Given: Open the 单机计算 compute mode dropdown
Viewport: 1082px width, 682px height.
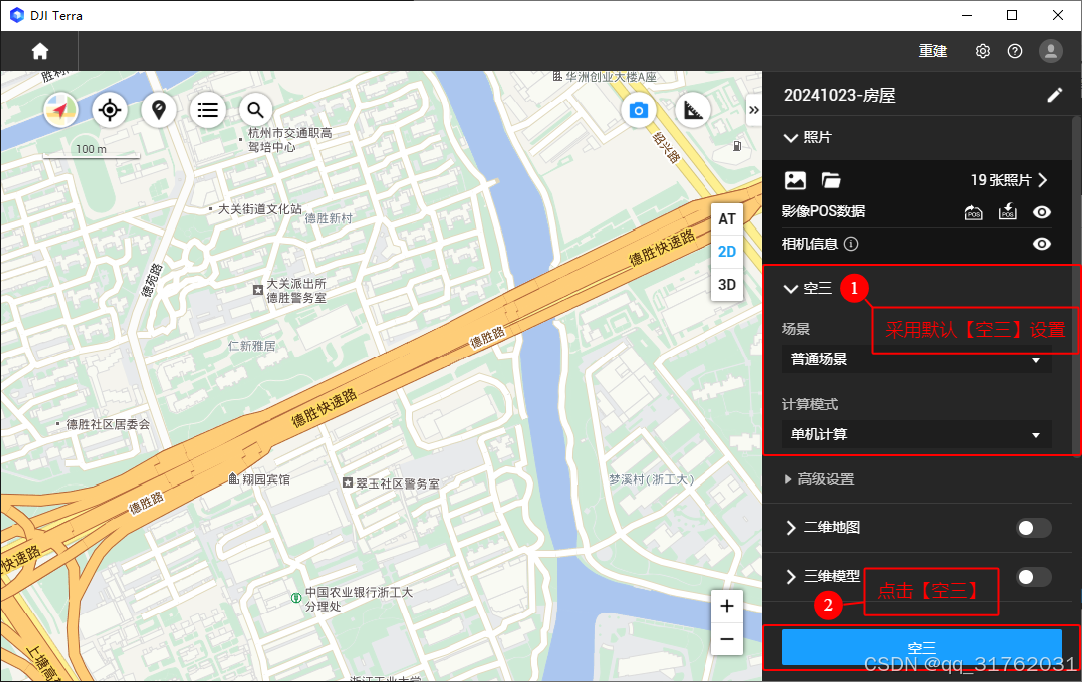Looking at the screenshot, I should 916,434.
